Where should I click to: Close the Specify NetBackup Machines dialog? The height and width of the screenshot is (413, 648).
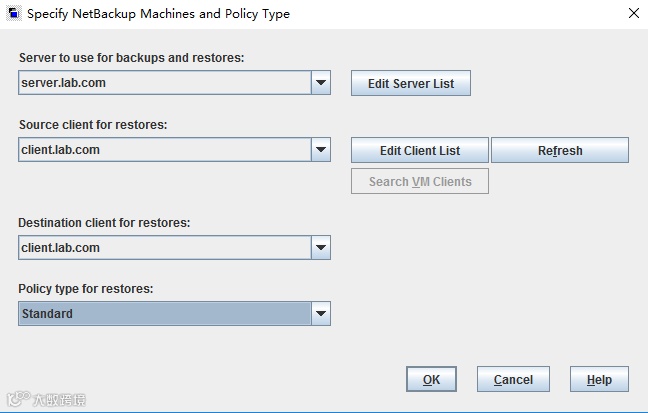pos(633,14)
